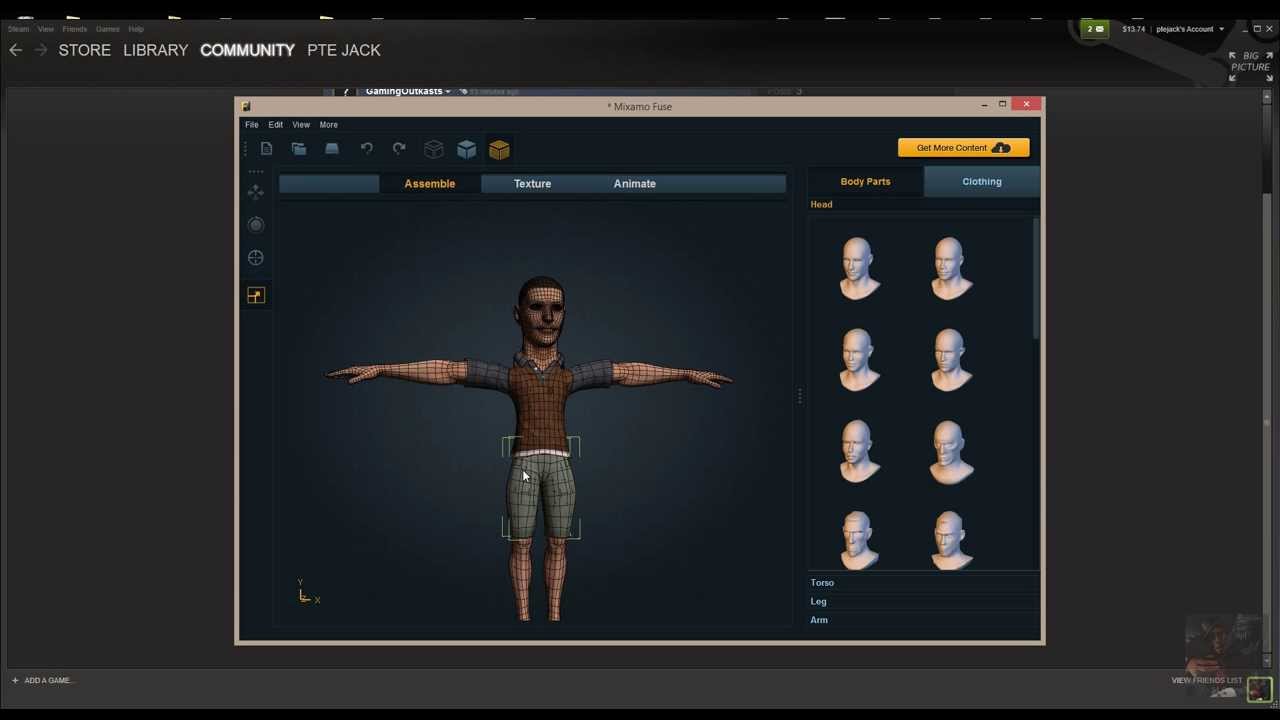Screen dimensions: 1280x720
Task: Activate the crosshair target view tool
Action: tap(256, 258)
